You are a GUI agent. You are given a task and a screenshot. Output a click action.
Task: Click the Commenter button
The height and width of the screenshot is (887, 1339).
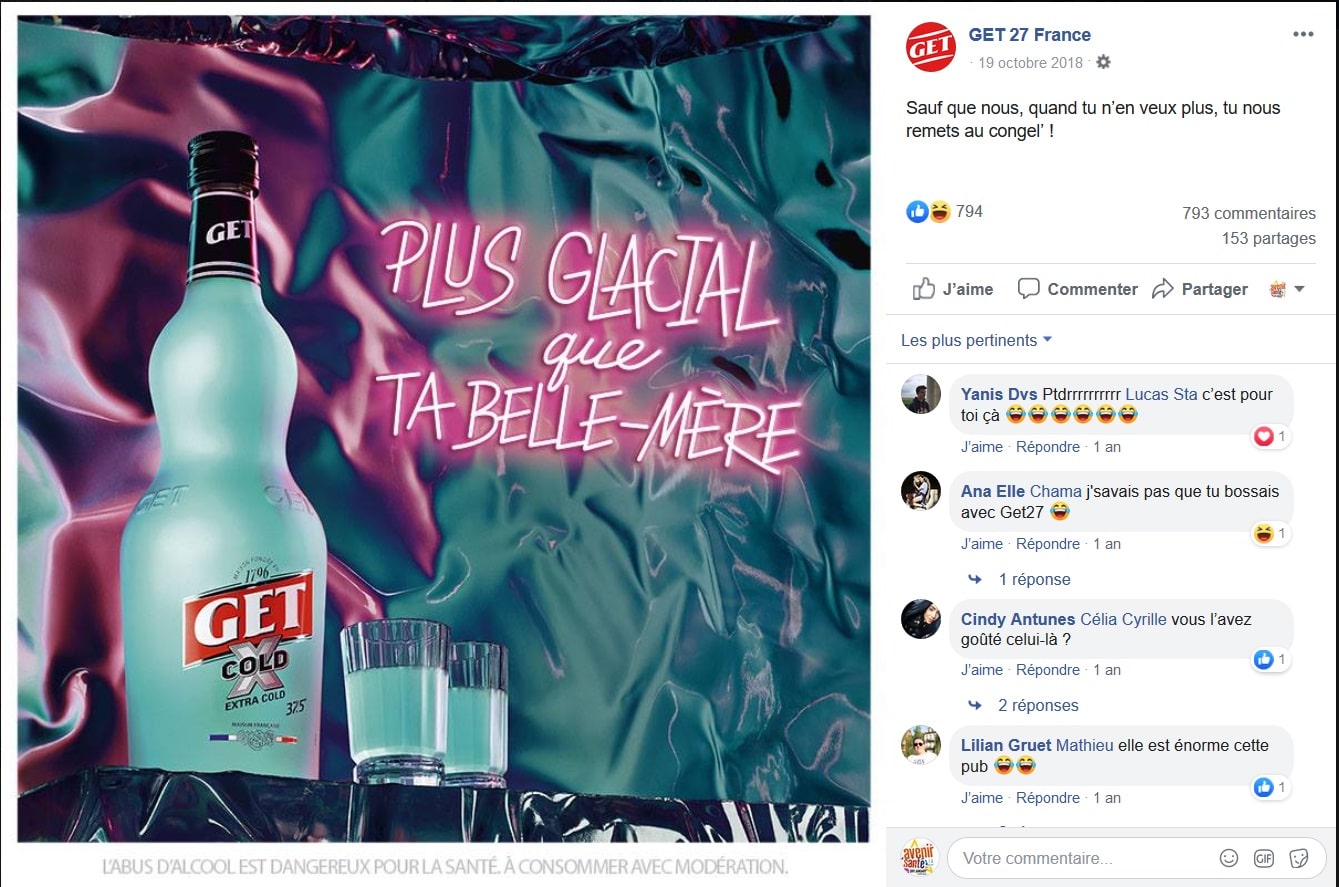1078,289
